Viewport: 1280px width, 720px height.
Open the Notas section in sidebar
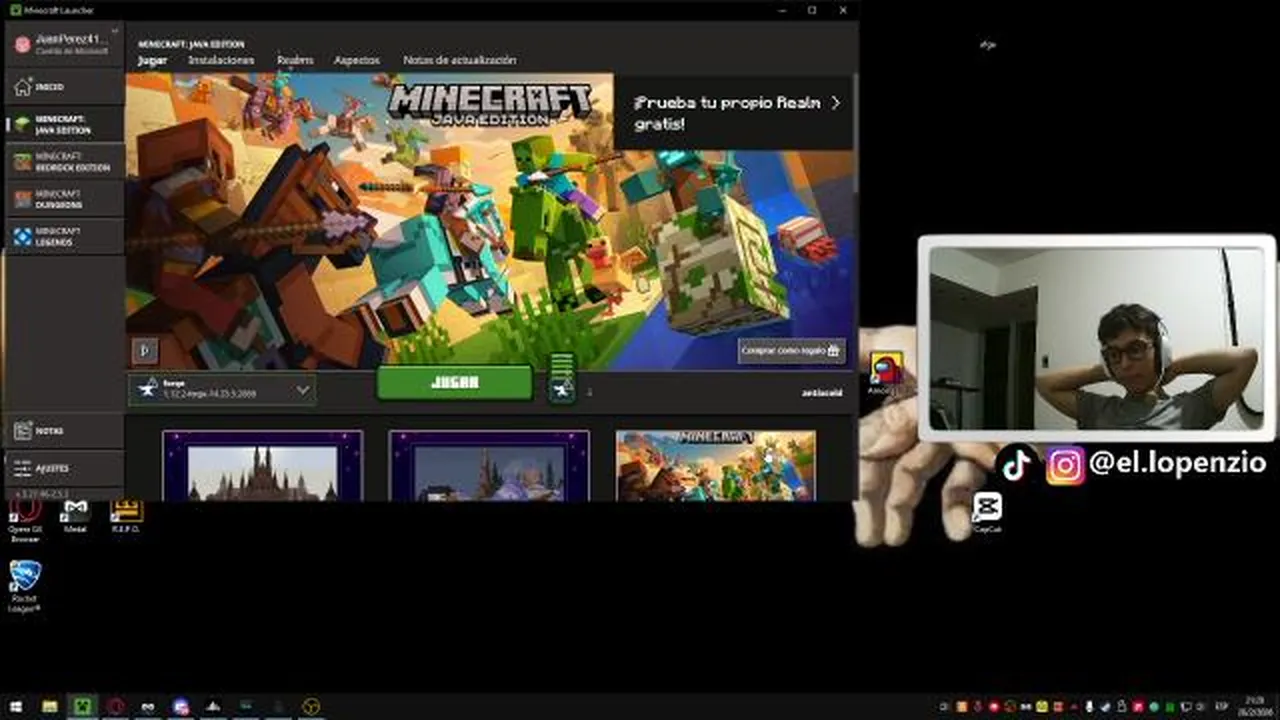click(x=64, y=431)
